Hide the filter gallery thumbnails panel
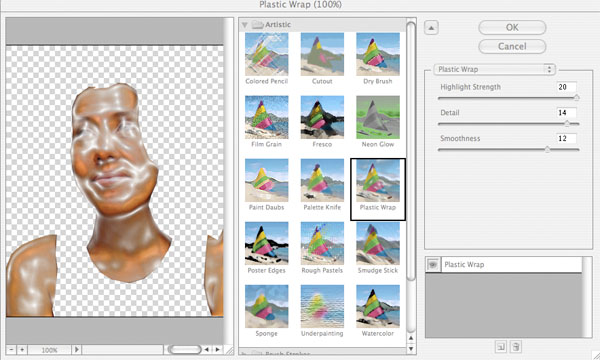Image resolution: width=600 pixels, height=360 pixels. (x=431, y=28)
